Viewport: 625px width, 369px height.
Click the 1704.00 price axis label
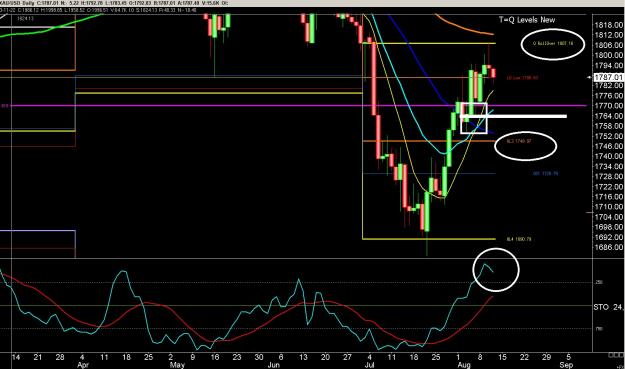608,217
